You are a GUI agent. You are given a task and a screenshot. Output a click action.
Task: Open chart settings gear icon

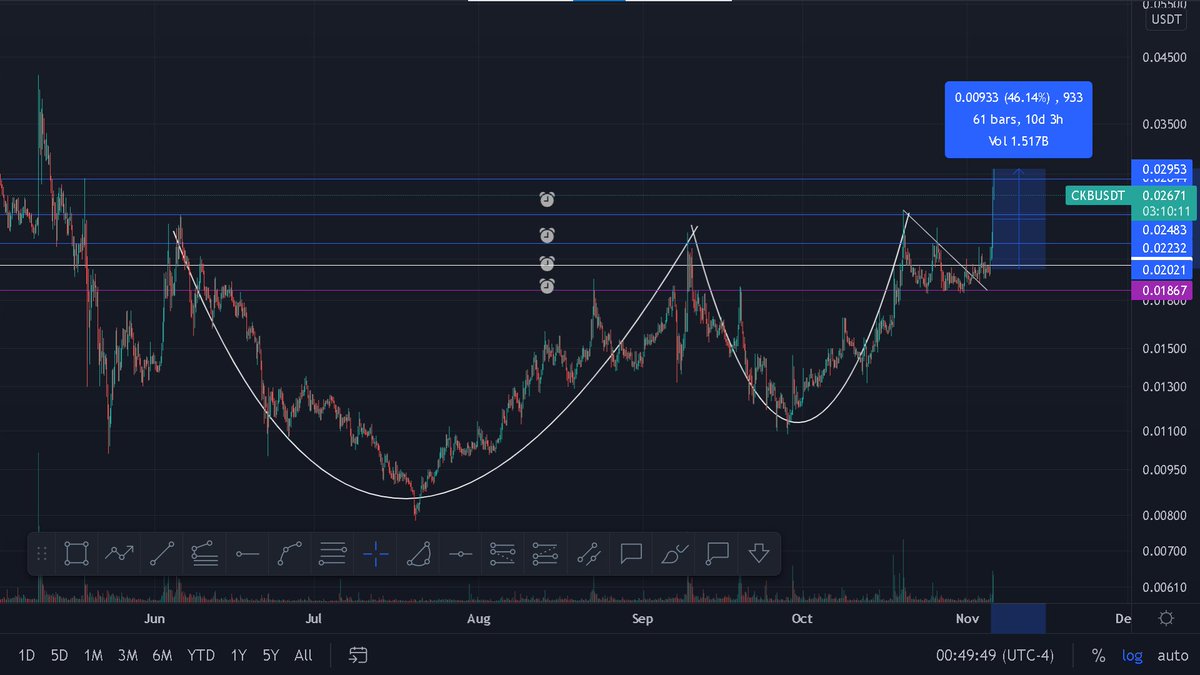click(x=1166, y=618)
